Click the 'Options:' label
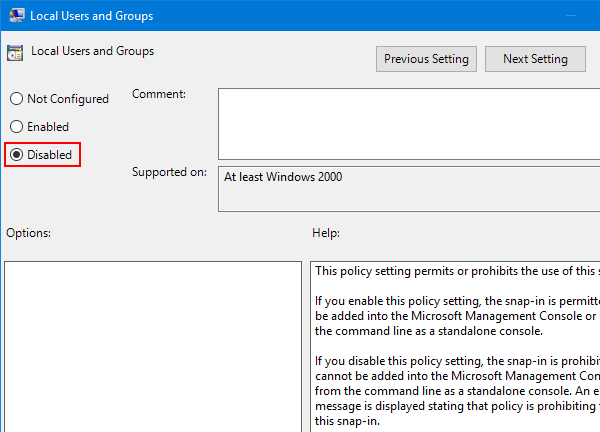Image resolution: width=600 pixels, height=432 pixels. [28, 233]
